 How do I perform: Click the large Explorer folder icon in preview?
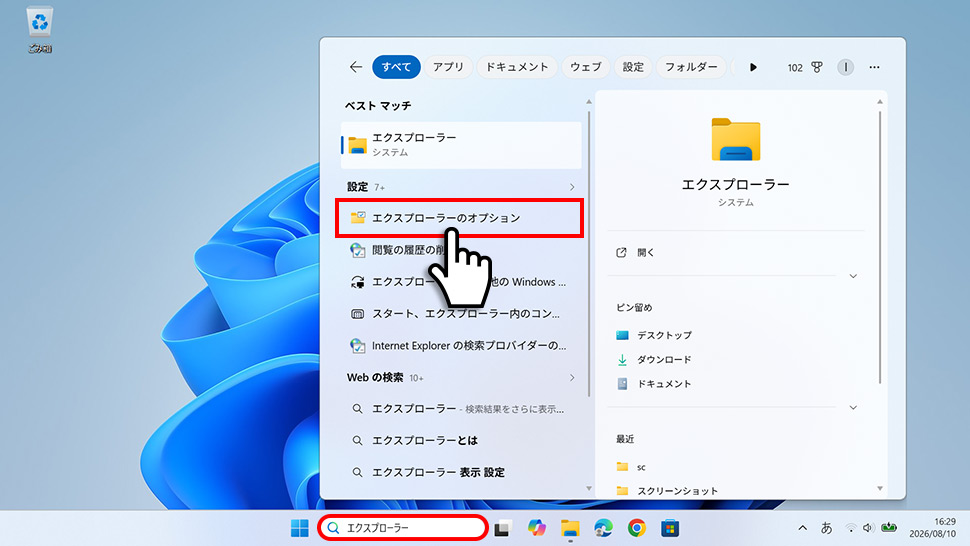736,139
